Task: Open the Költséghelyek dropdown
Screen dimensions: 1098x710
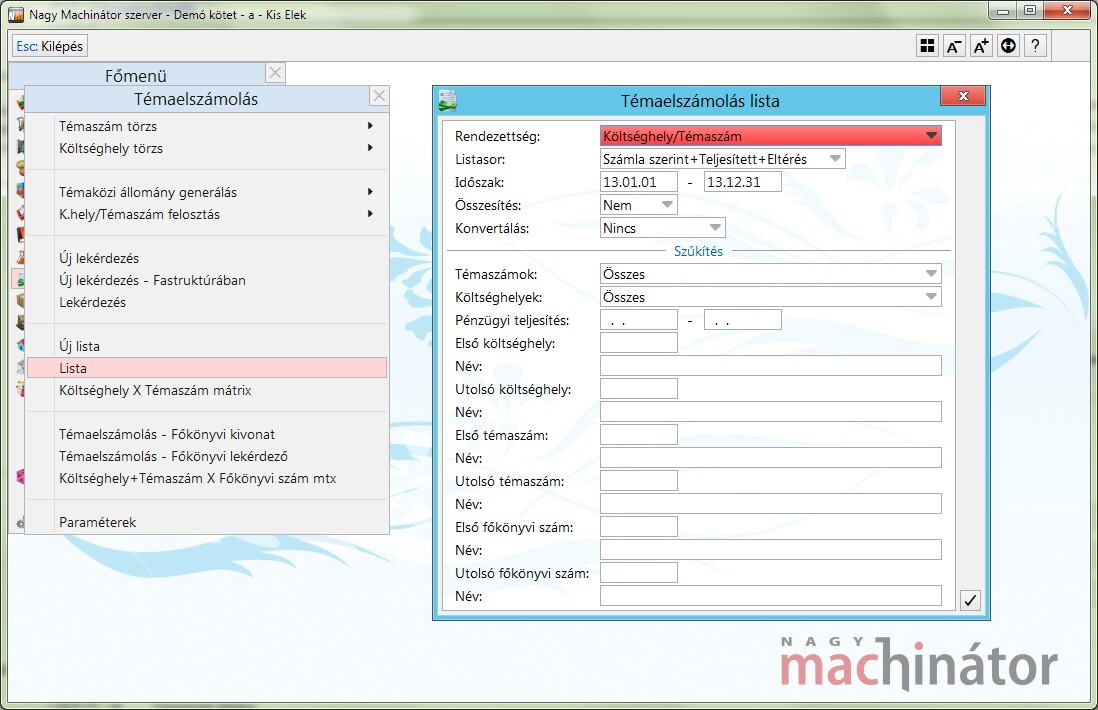Action: pyautogui.click(x=770, y=297)
